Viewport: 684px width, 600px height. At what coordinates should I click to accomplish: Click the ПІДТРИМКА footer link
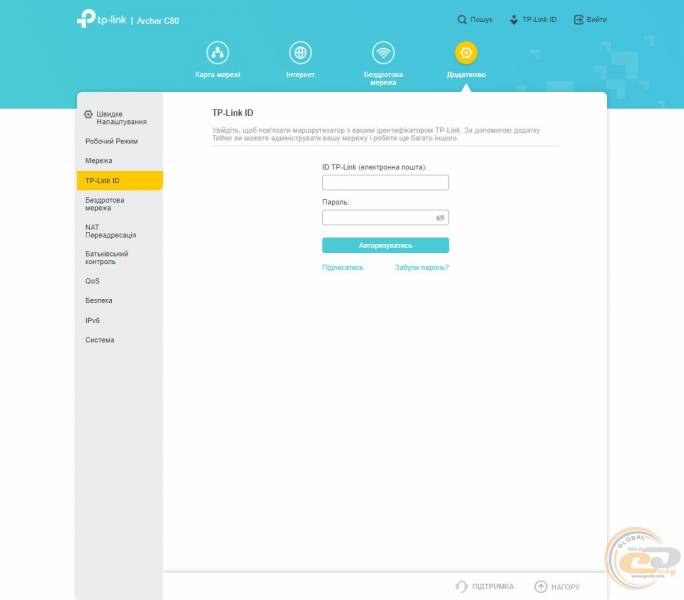click(493, 586)
